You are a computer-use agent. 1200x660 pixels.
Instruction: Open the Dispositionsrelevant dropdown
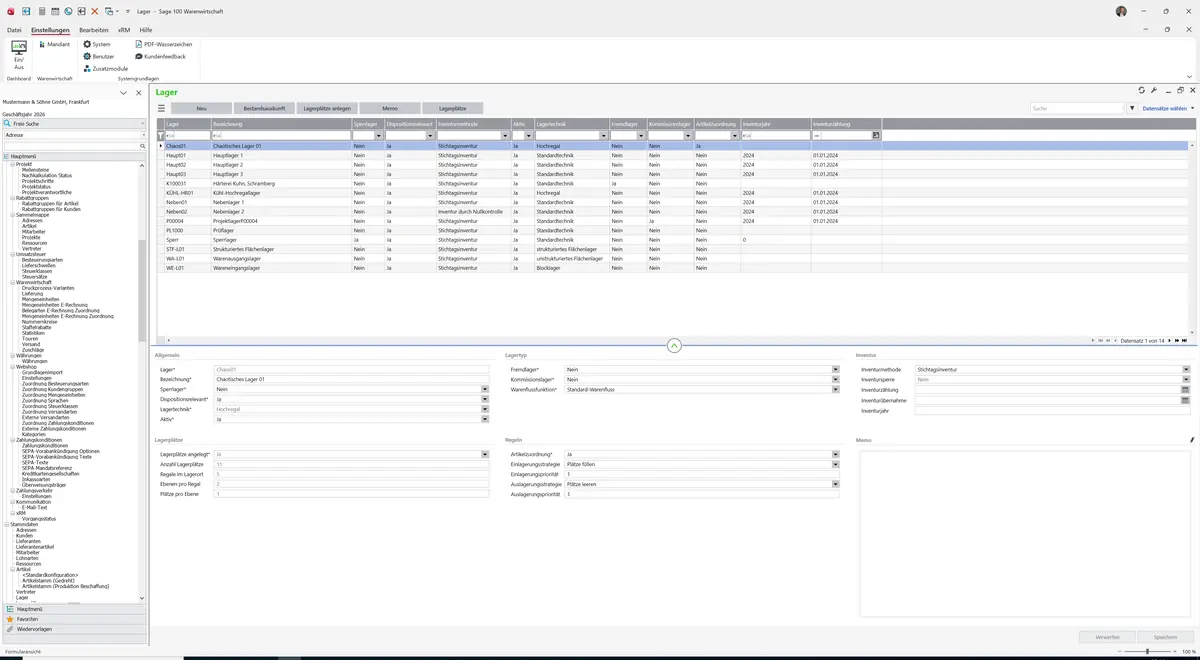point(485,399)
